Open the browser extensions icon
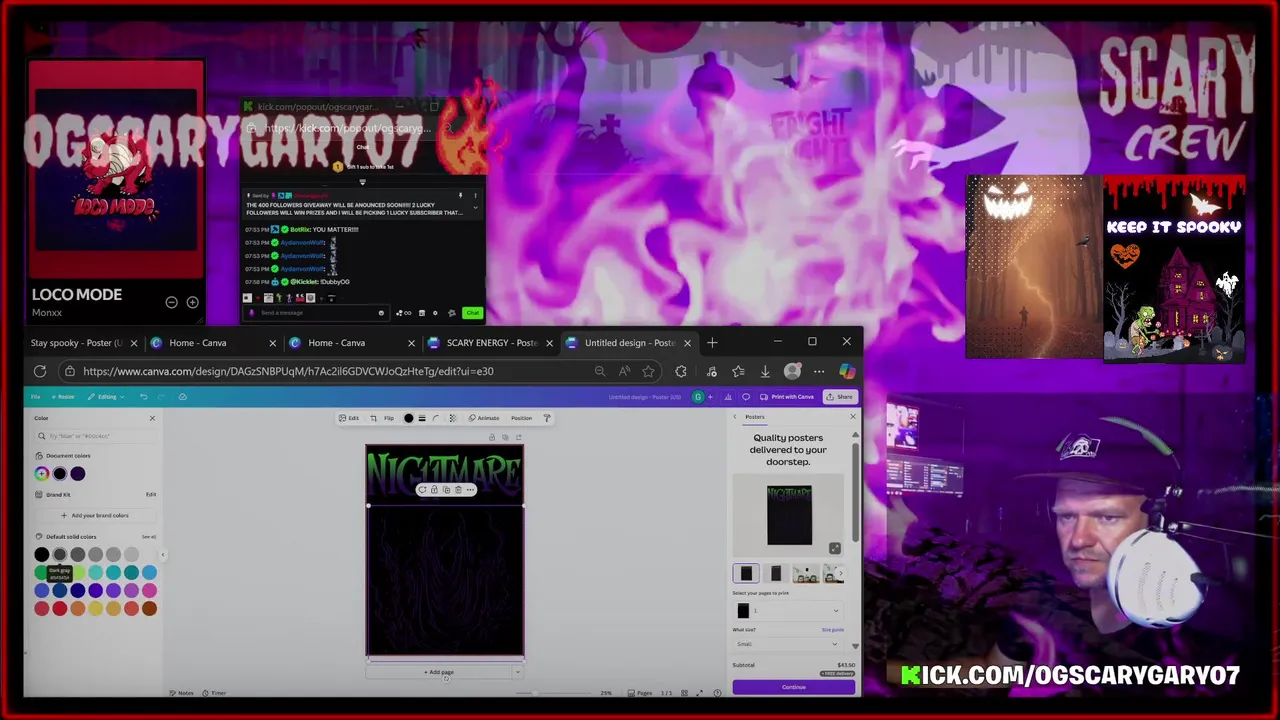Viewport: 1280px width, 720px height. click(681, 371)
